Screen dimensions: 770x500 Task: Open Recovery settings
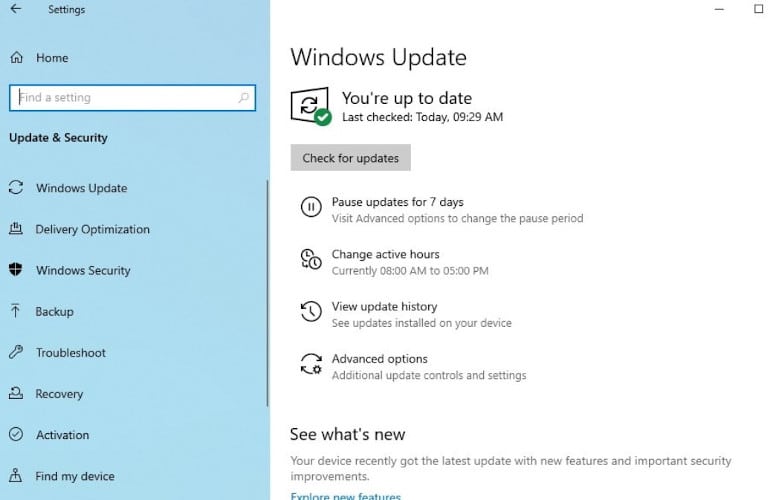[x=59, y=394]
